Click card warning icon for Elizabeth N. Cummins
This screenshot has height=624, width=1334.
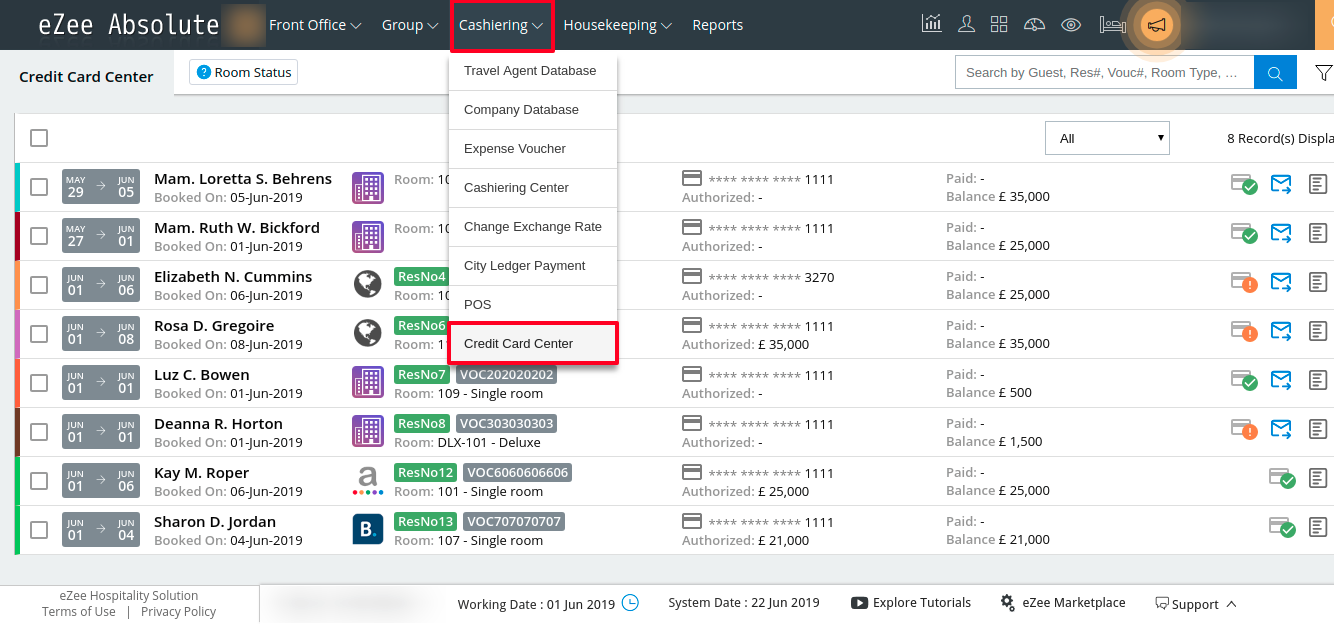(x=1244, y=282)
